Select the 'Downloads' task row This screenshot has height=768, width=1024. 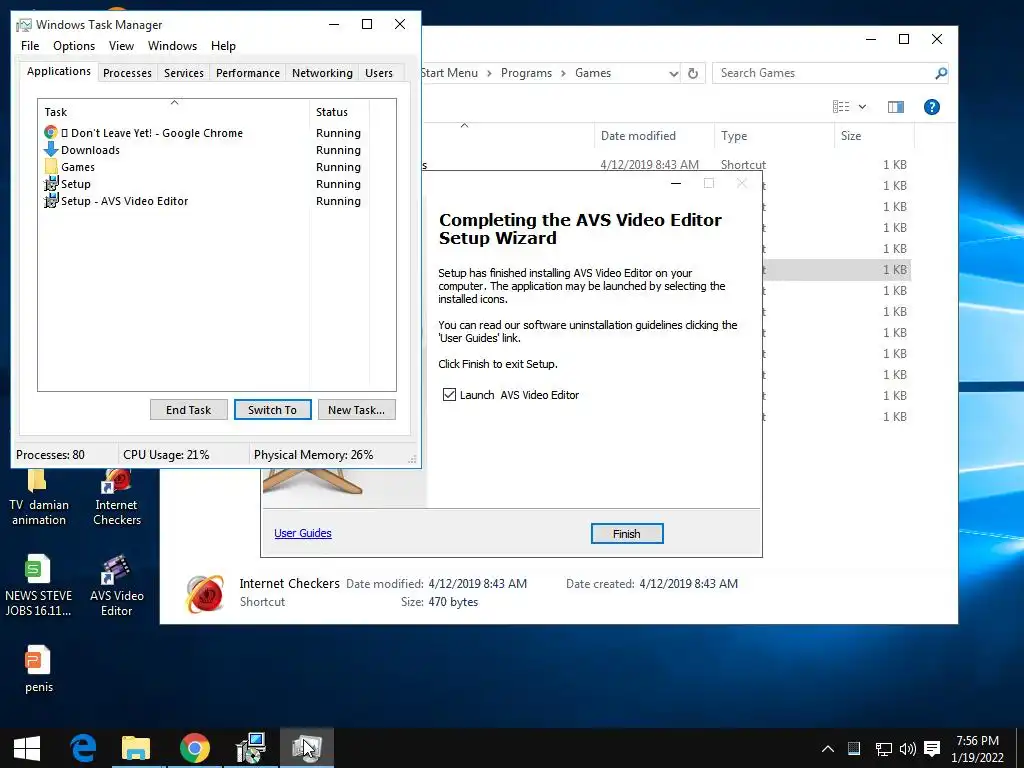(202, 150)
